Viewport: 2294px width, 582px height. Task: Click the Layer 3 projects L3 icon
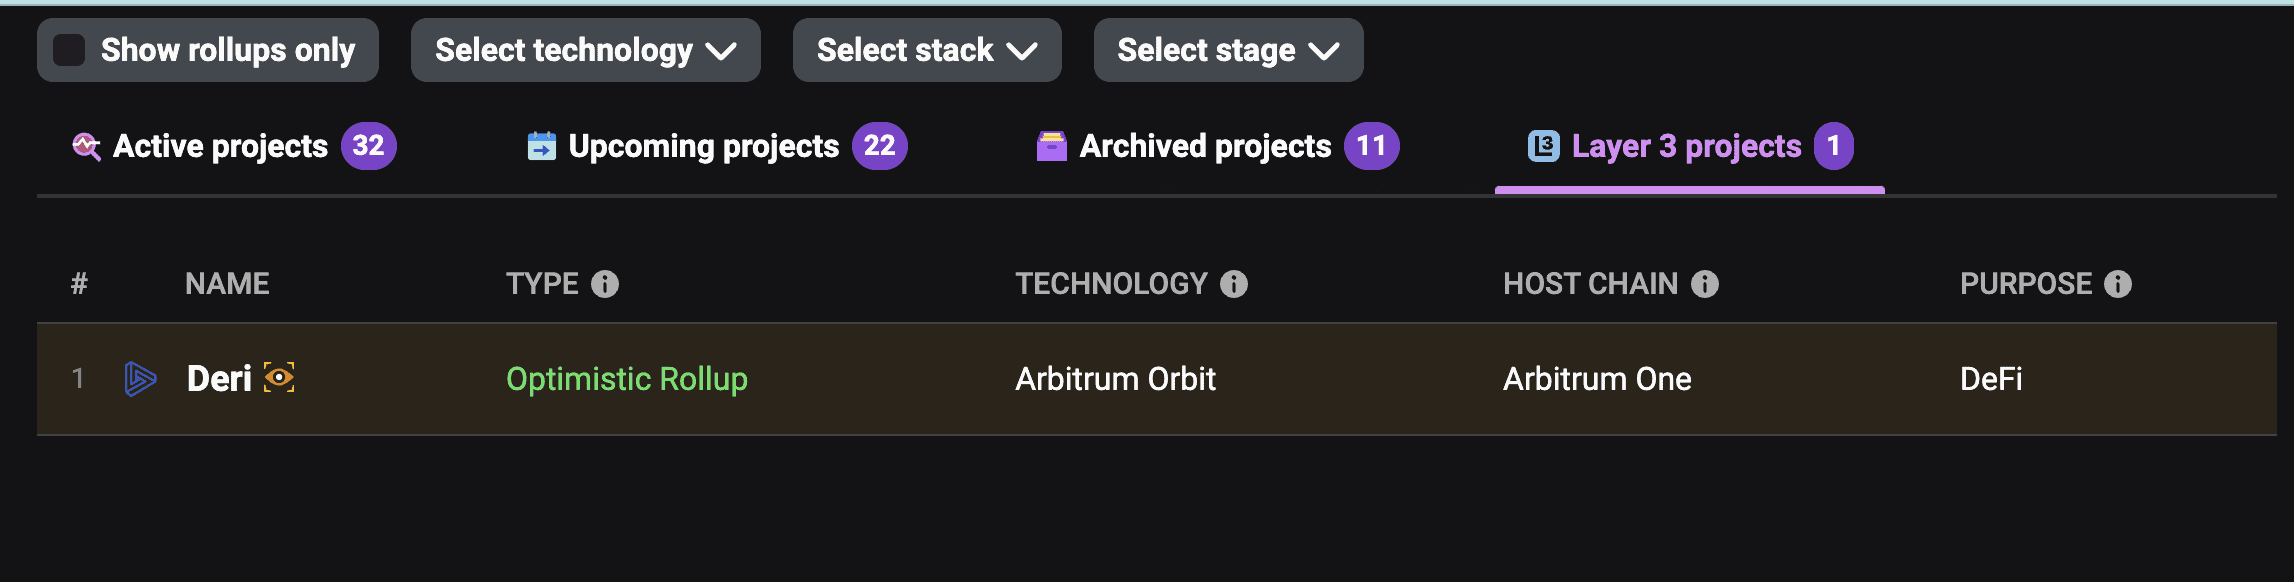coord(1544,146)
